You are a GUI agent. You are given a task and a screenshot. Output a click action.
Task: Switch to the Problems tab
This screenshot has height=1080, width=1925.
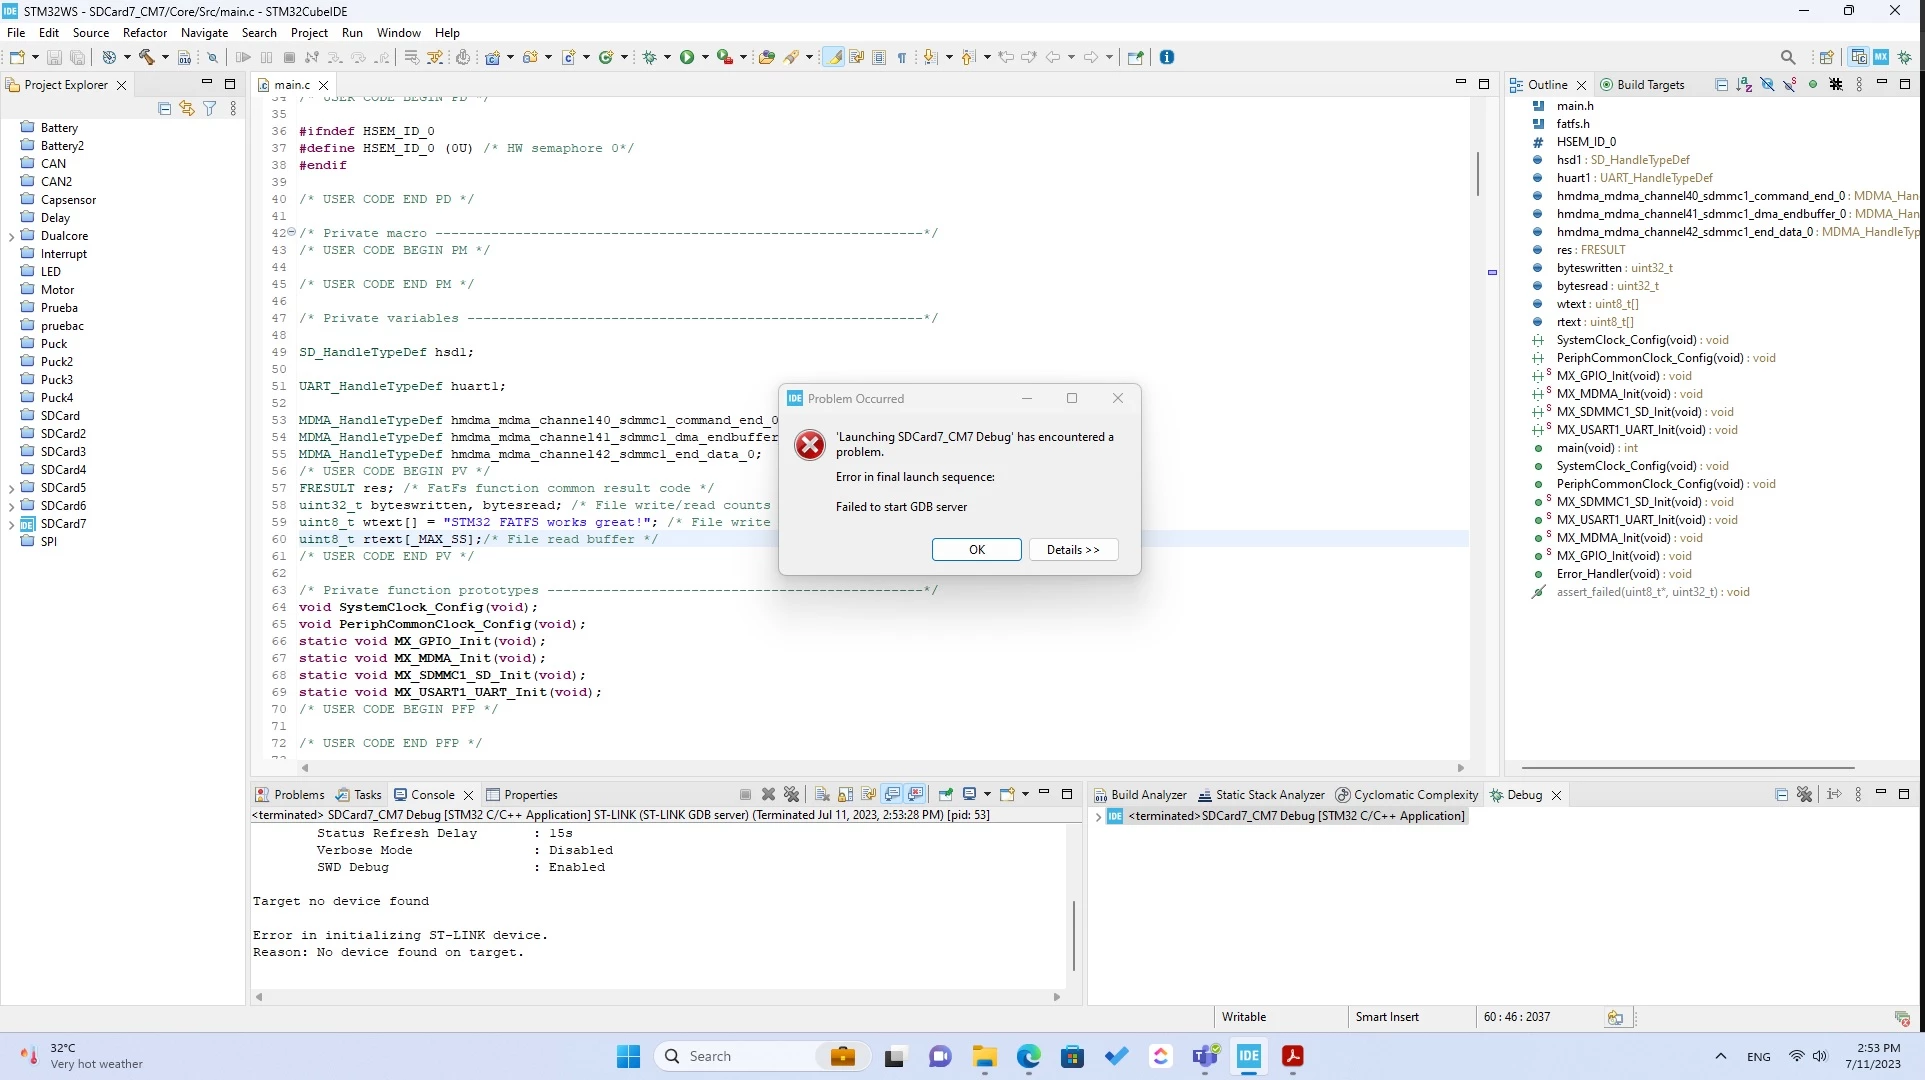(290, 794)
